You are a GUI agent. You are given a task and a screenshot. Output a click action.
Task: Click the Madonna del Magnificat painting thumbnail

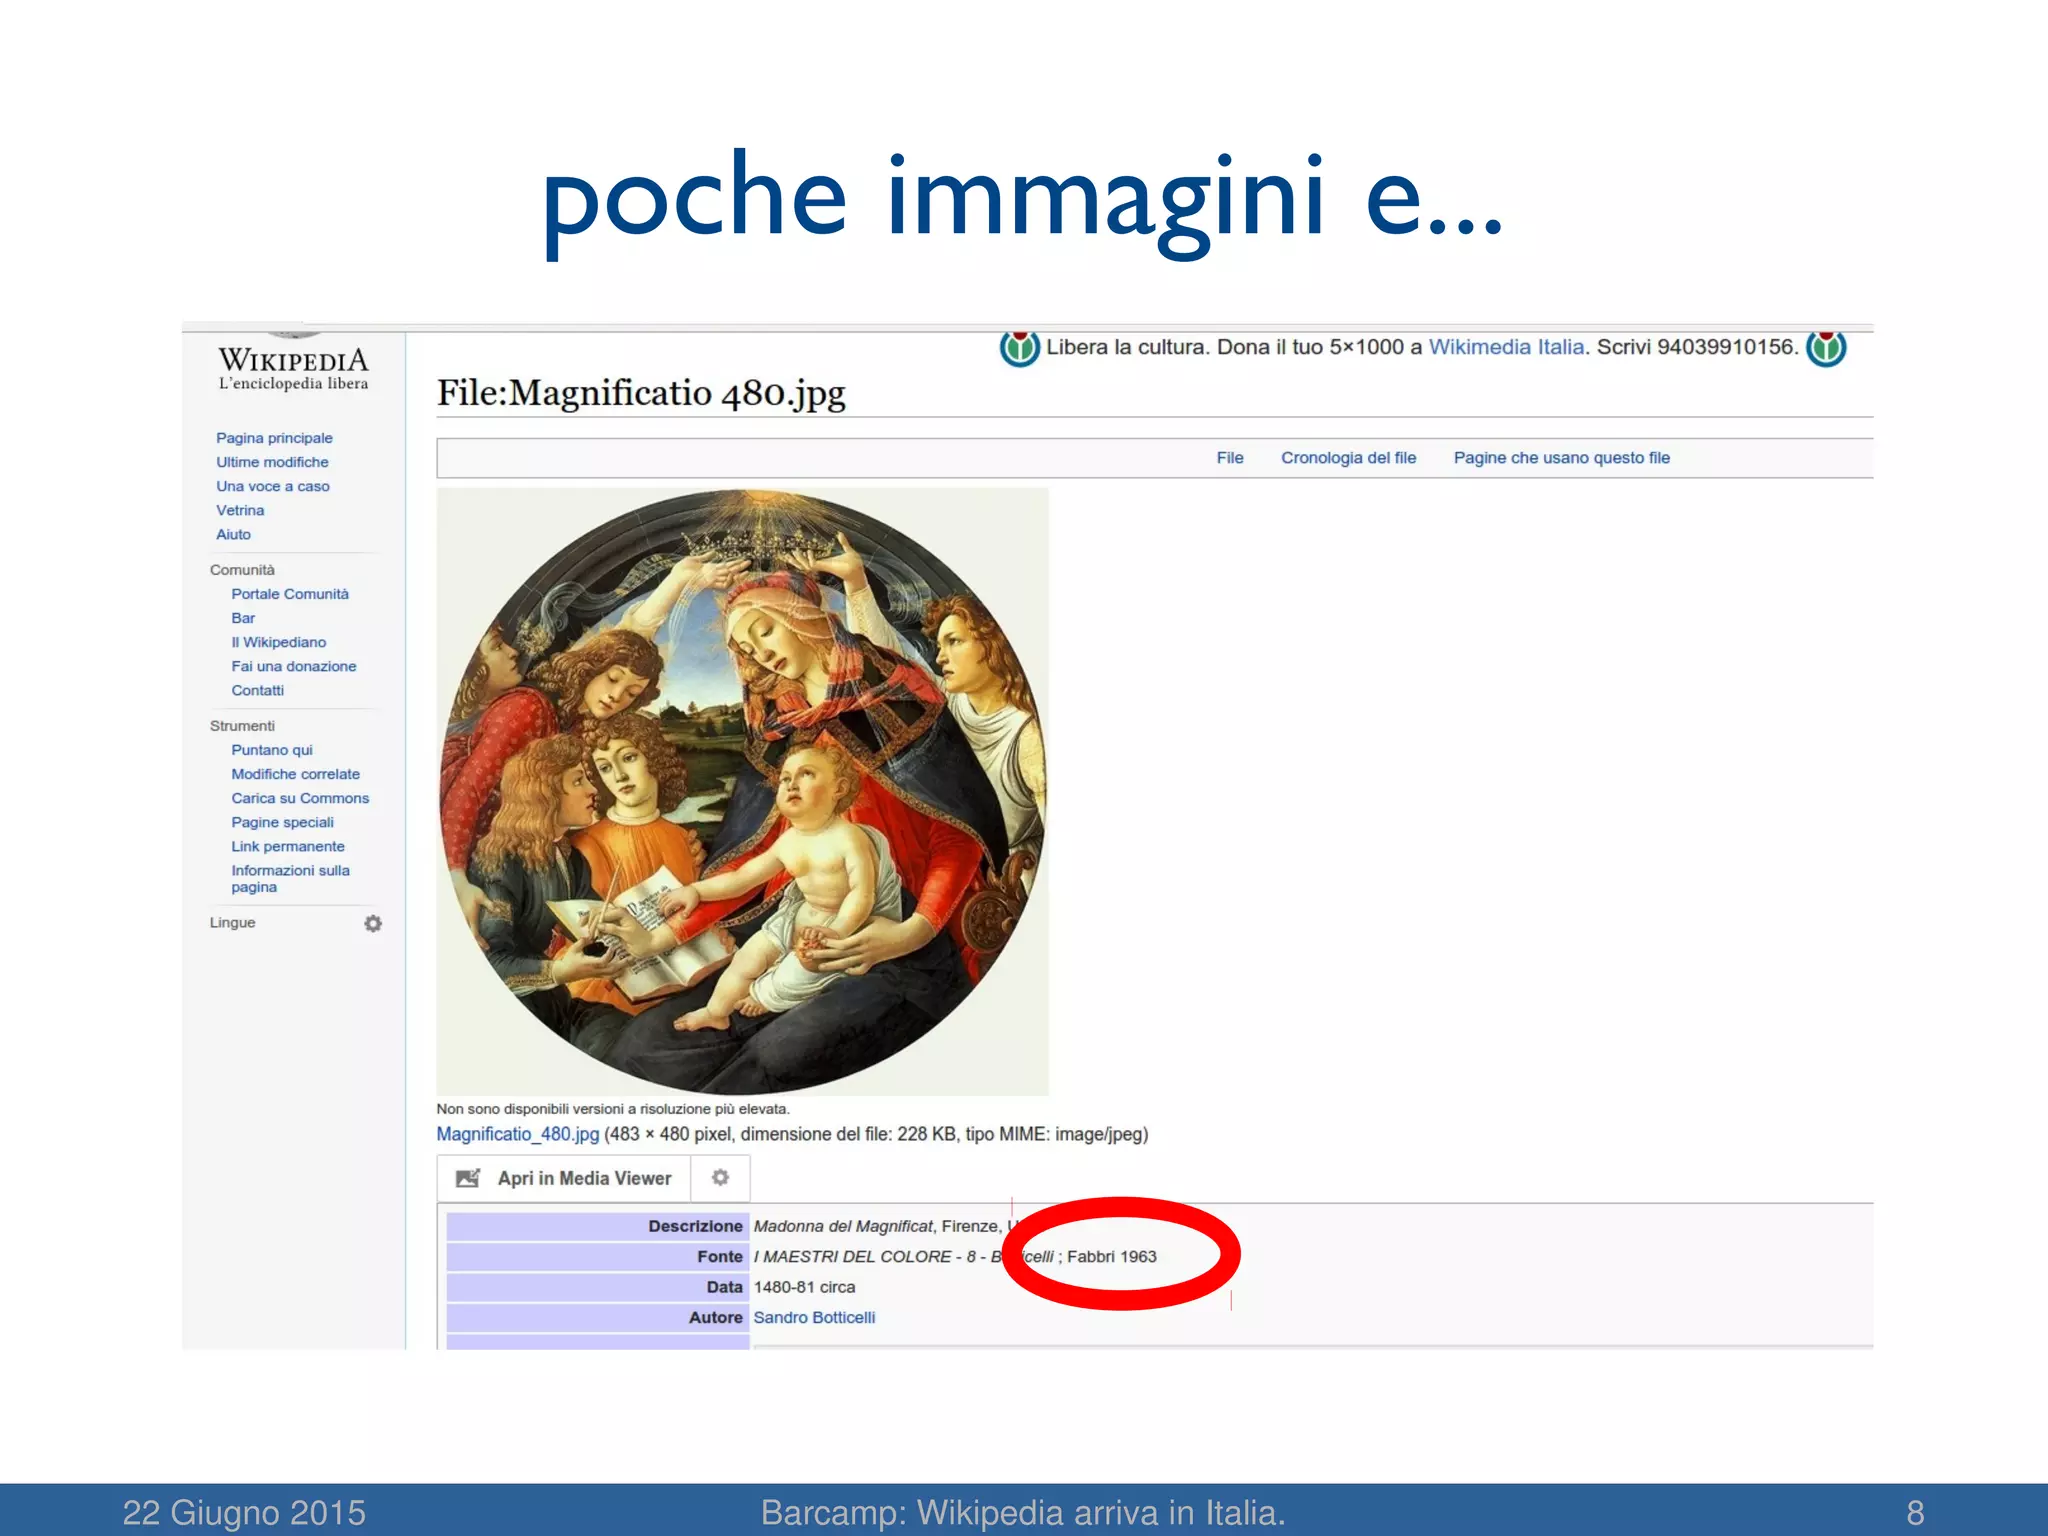pos(742,791)
